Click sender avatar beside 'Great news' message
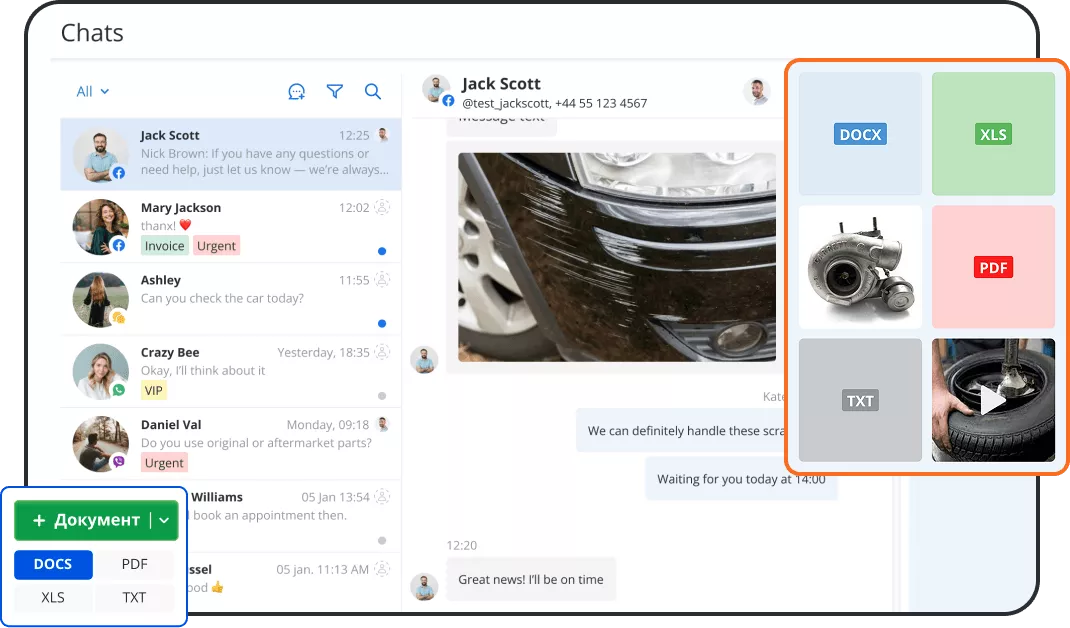 point(424,587)
